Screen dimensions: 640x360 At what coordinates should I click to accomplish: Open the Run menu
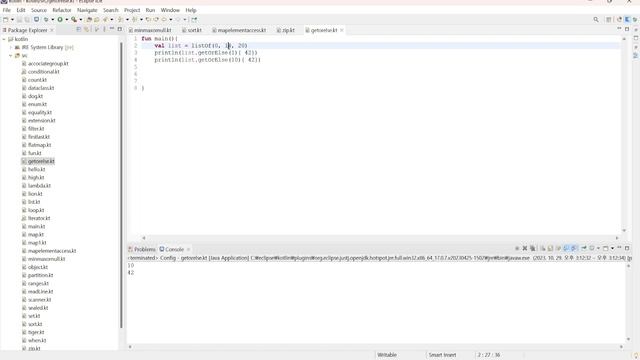150,10
